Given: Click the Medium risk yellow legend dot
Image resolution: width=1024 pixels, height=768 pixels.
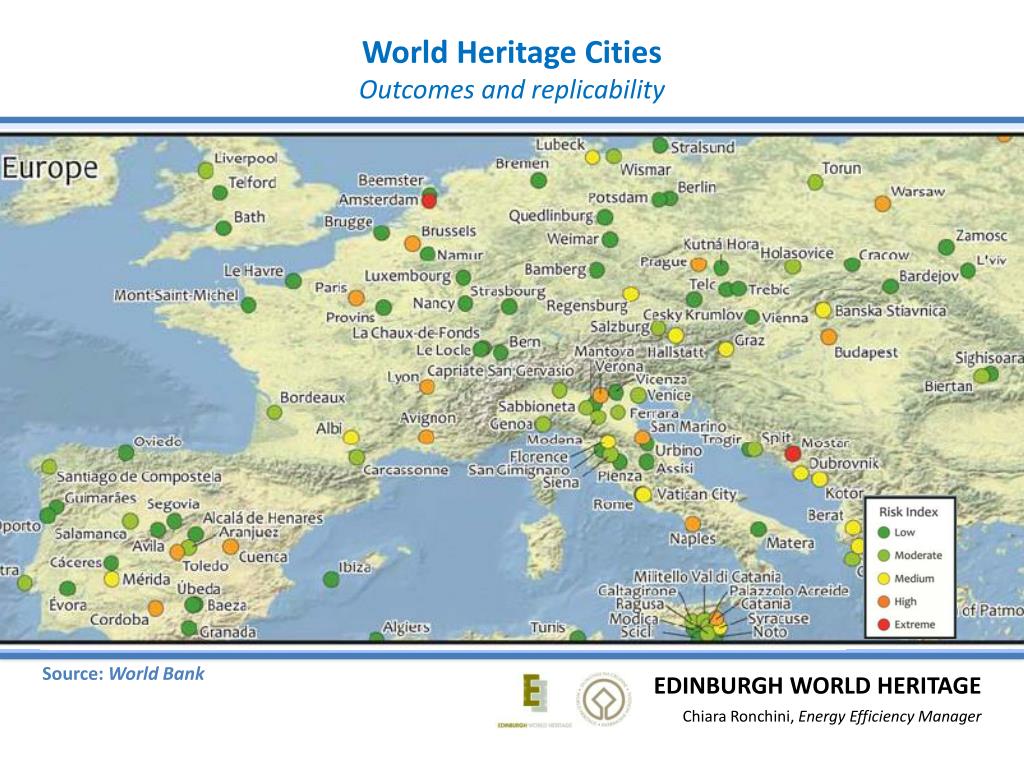Looking at the screenshot, I should click(x=884, y=579).
